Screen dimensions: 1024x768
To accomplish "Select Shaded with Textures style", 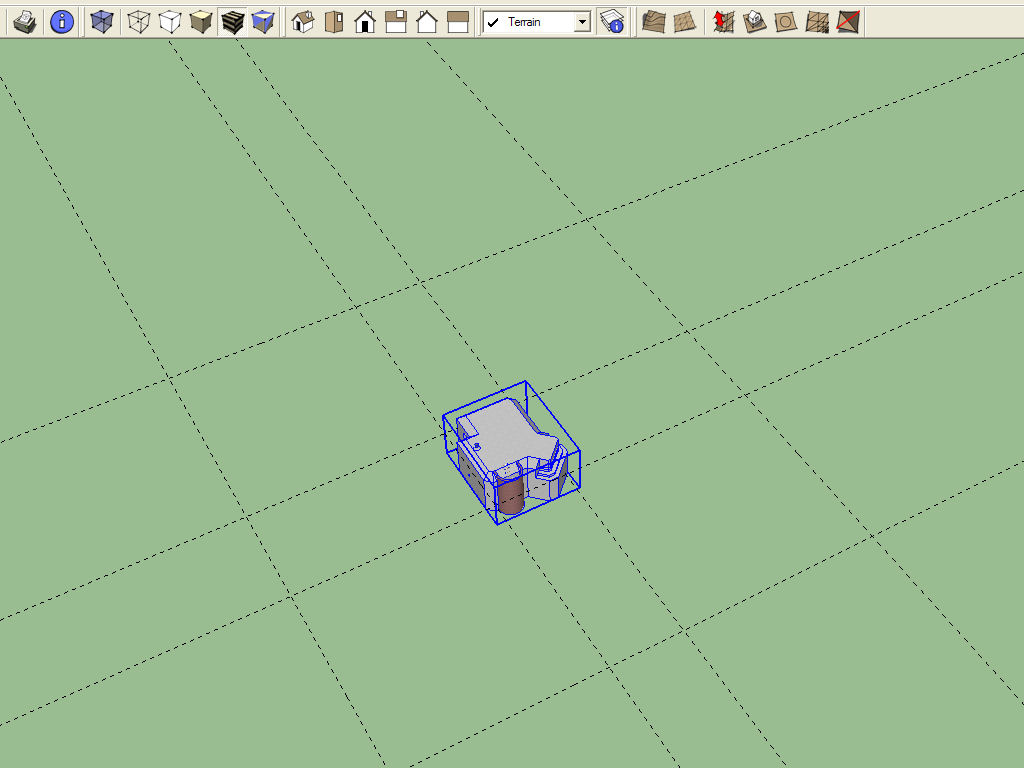I will tap(233, 22).
